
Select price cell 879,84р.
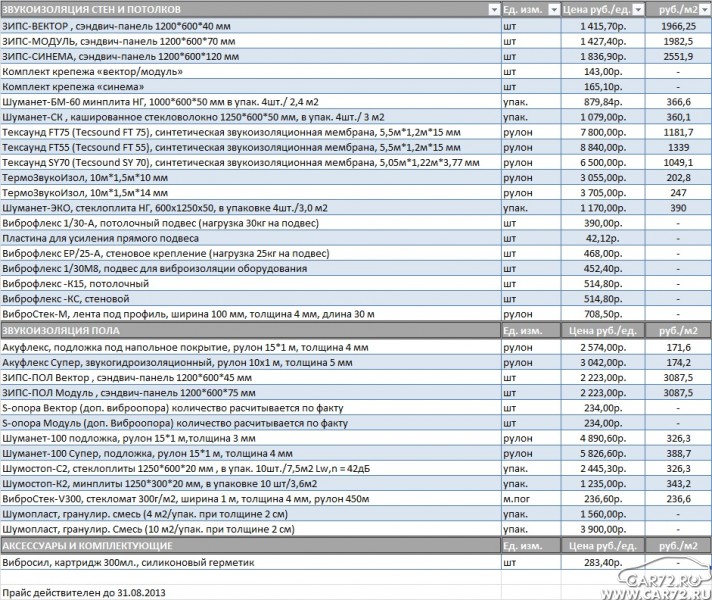[x=603, y=102]
